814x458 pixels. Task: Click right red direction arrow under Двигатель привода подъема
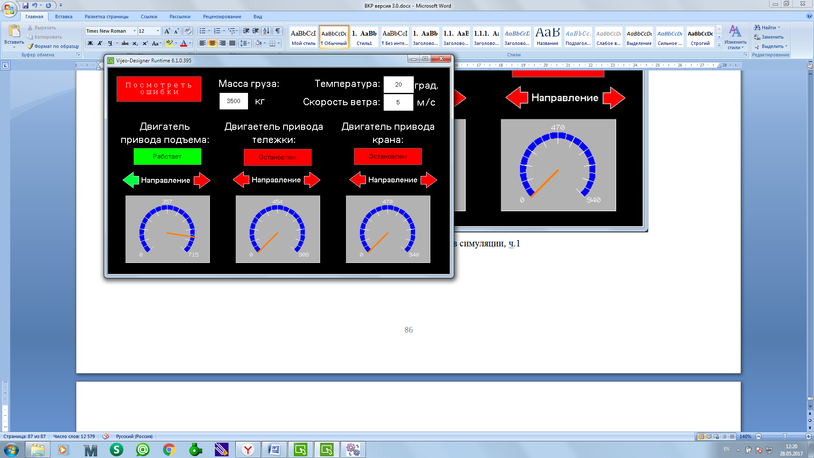pos(202,180)
